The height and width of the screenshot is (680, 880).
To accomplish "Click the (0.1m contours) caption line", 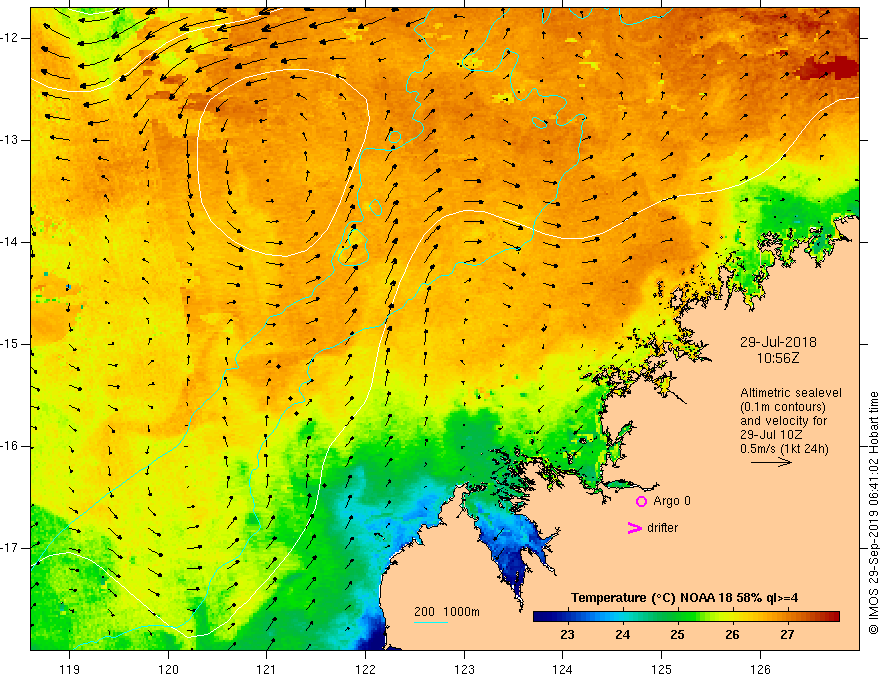I will (x=783, y=407).
